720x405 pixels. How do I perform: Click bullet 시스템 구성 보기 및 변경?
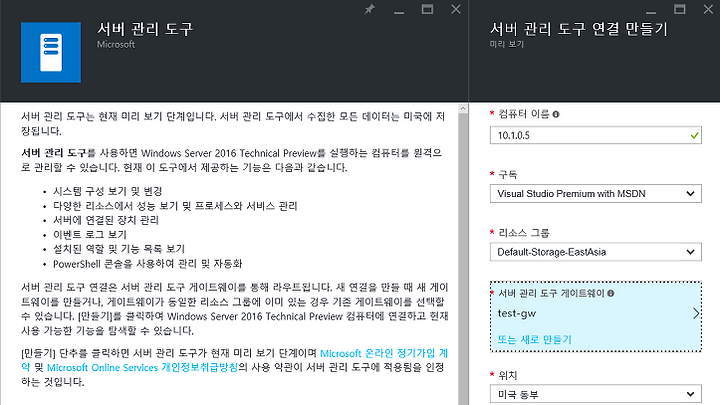(107, 191)
